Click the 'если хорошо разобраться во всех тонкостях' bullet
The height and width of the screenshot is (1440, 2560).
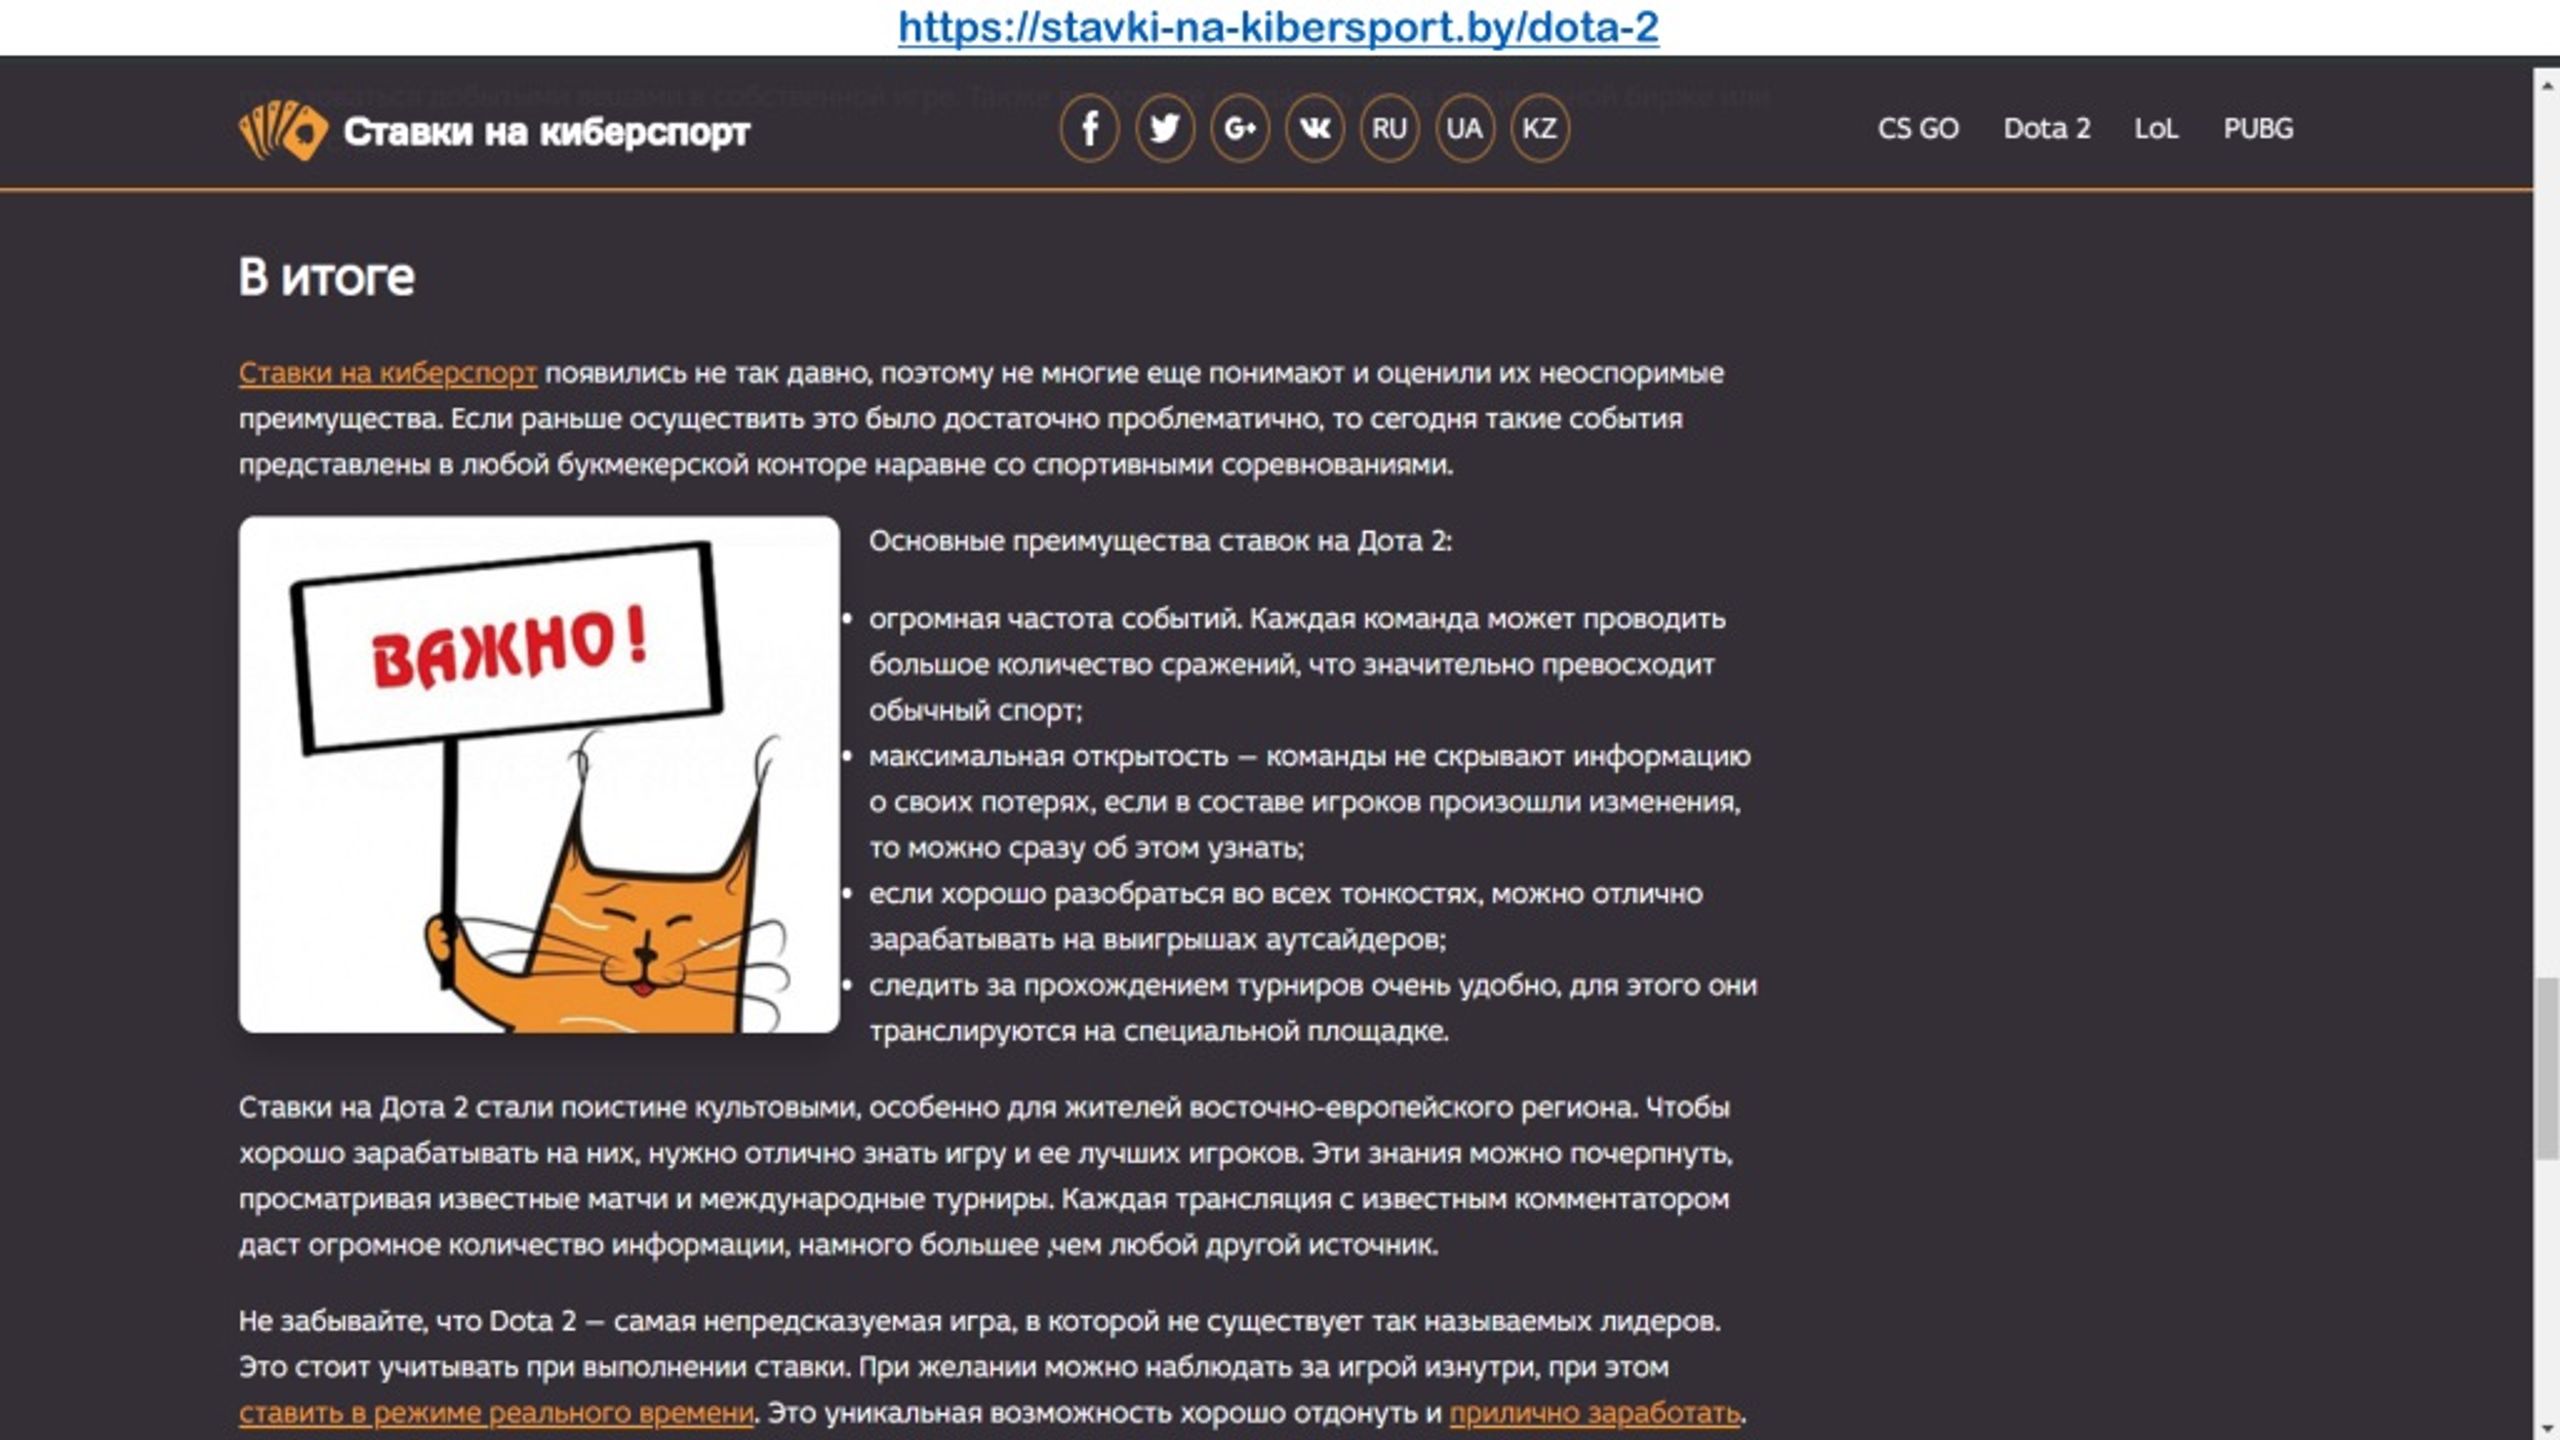click(1286, 916)
